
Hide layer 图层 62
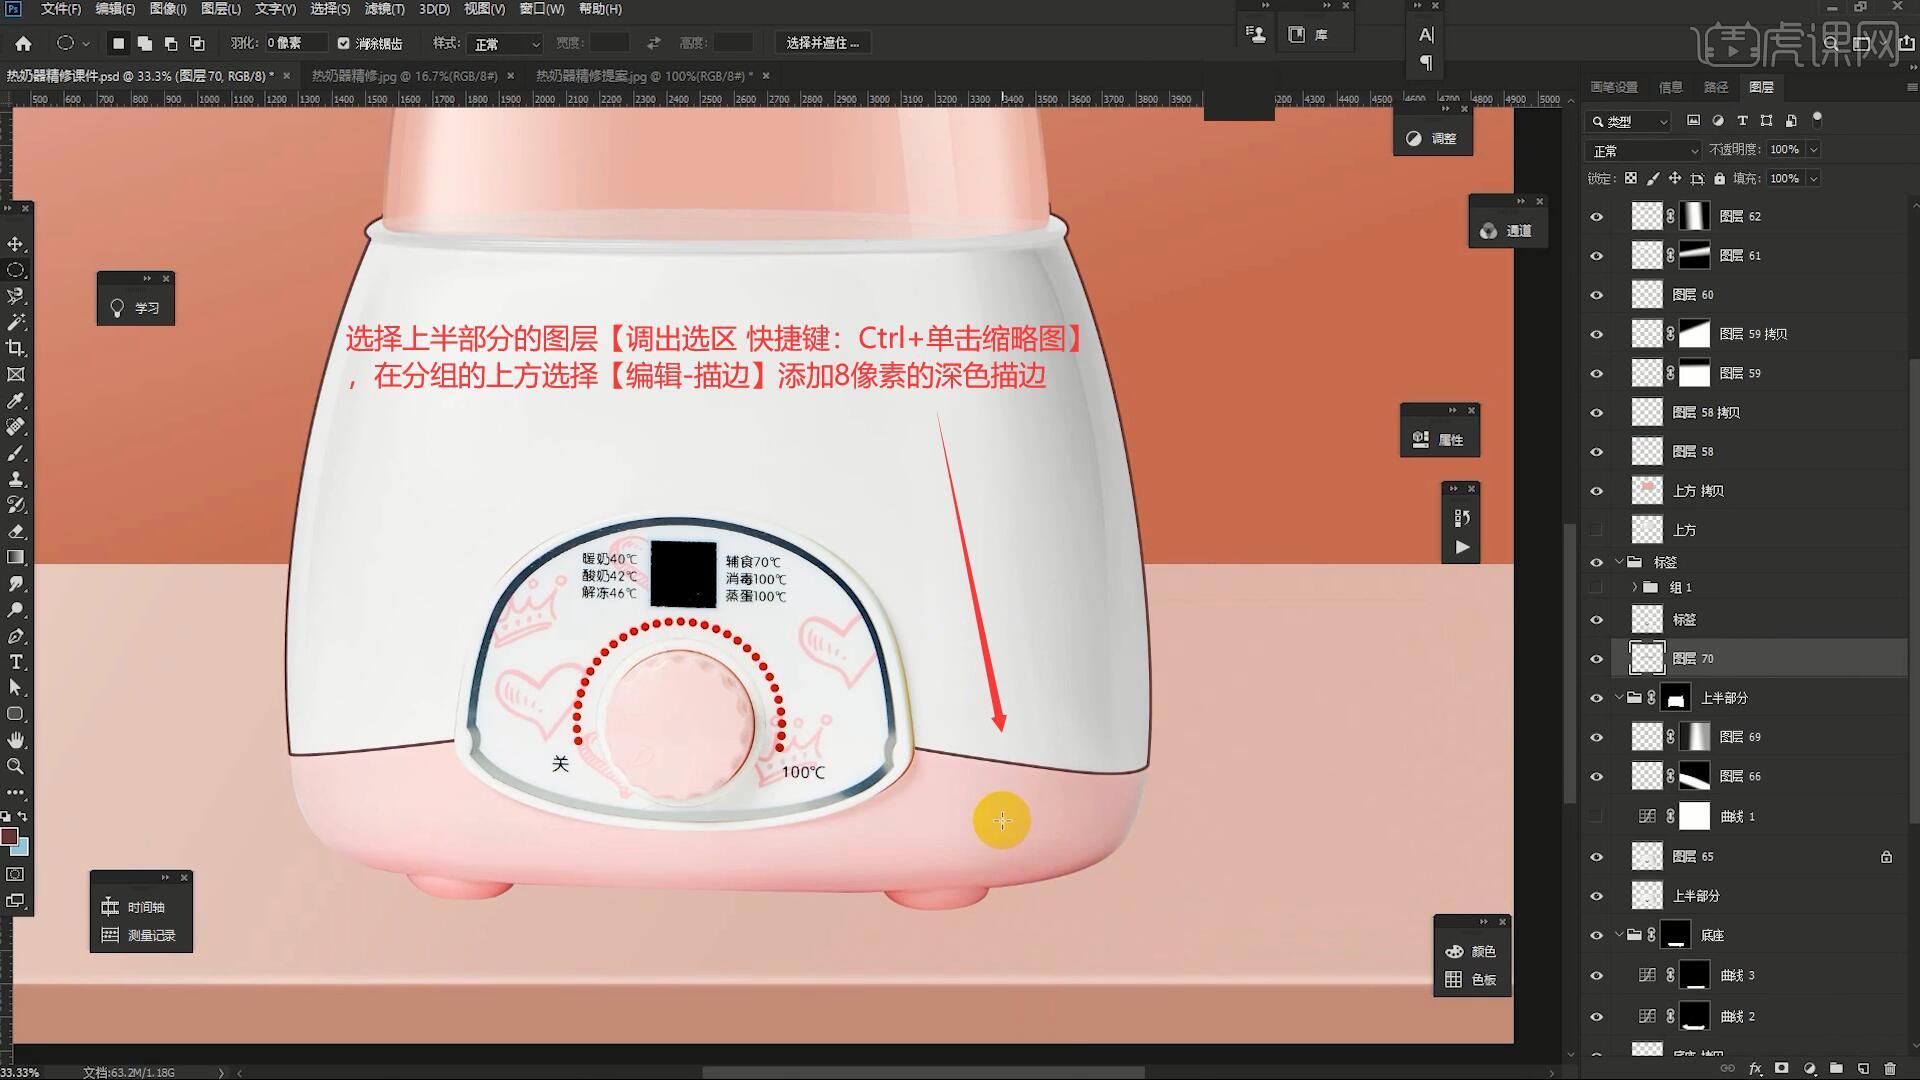1596,217
